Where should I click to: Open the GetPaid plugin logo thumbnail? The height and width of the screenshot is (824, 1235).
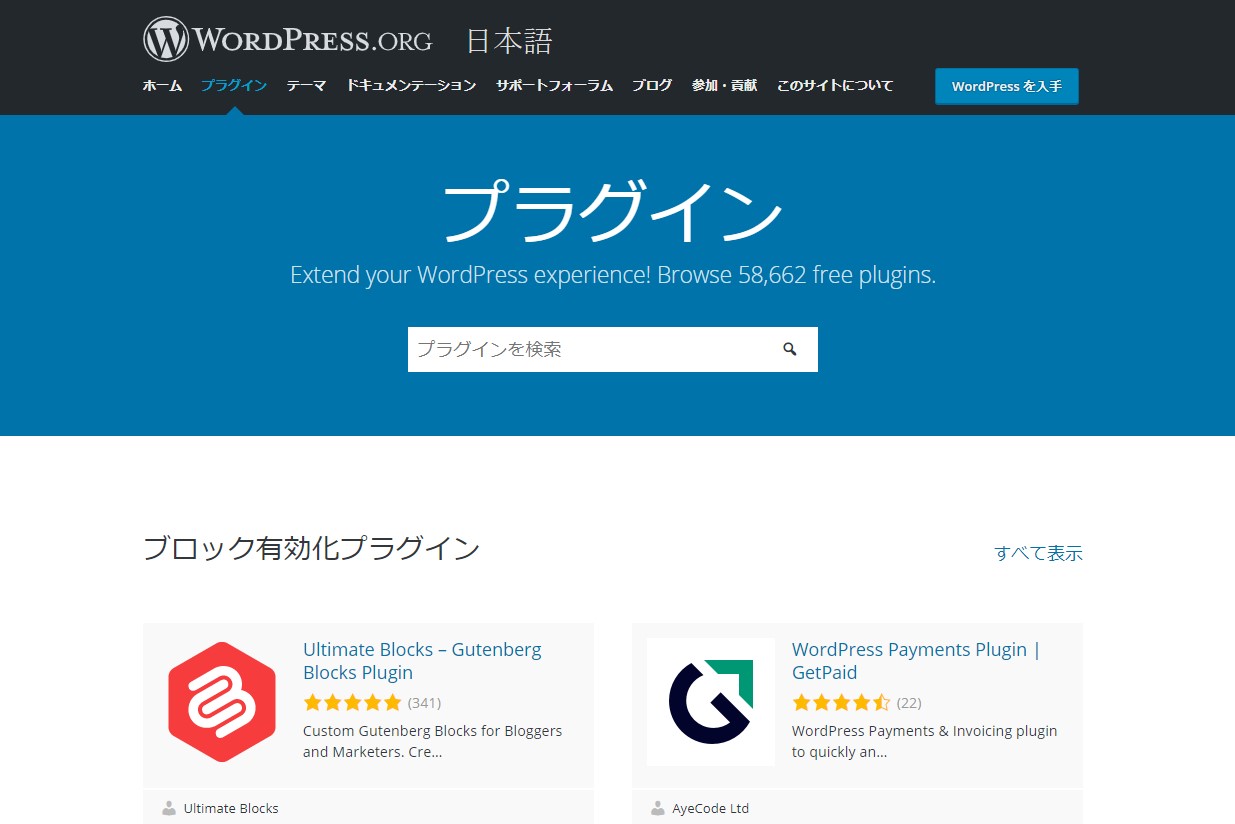click(x=711, y=702)
